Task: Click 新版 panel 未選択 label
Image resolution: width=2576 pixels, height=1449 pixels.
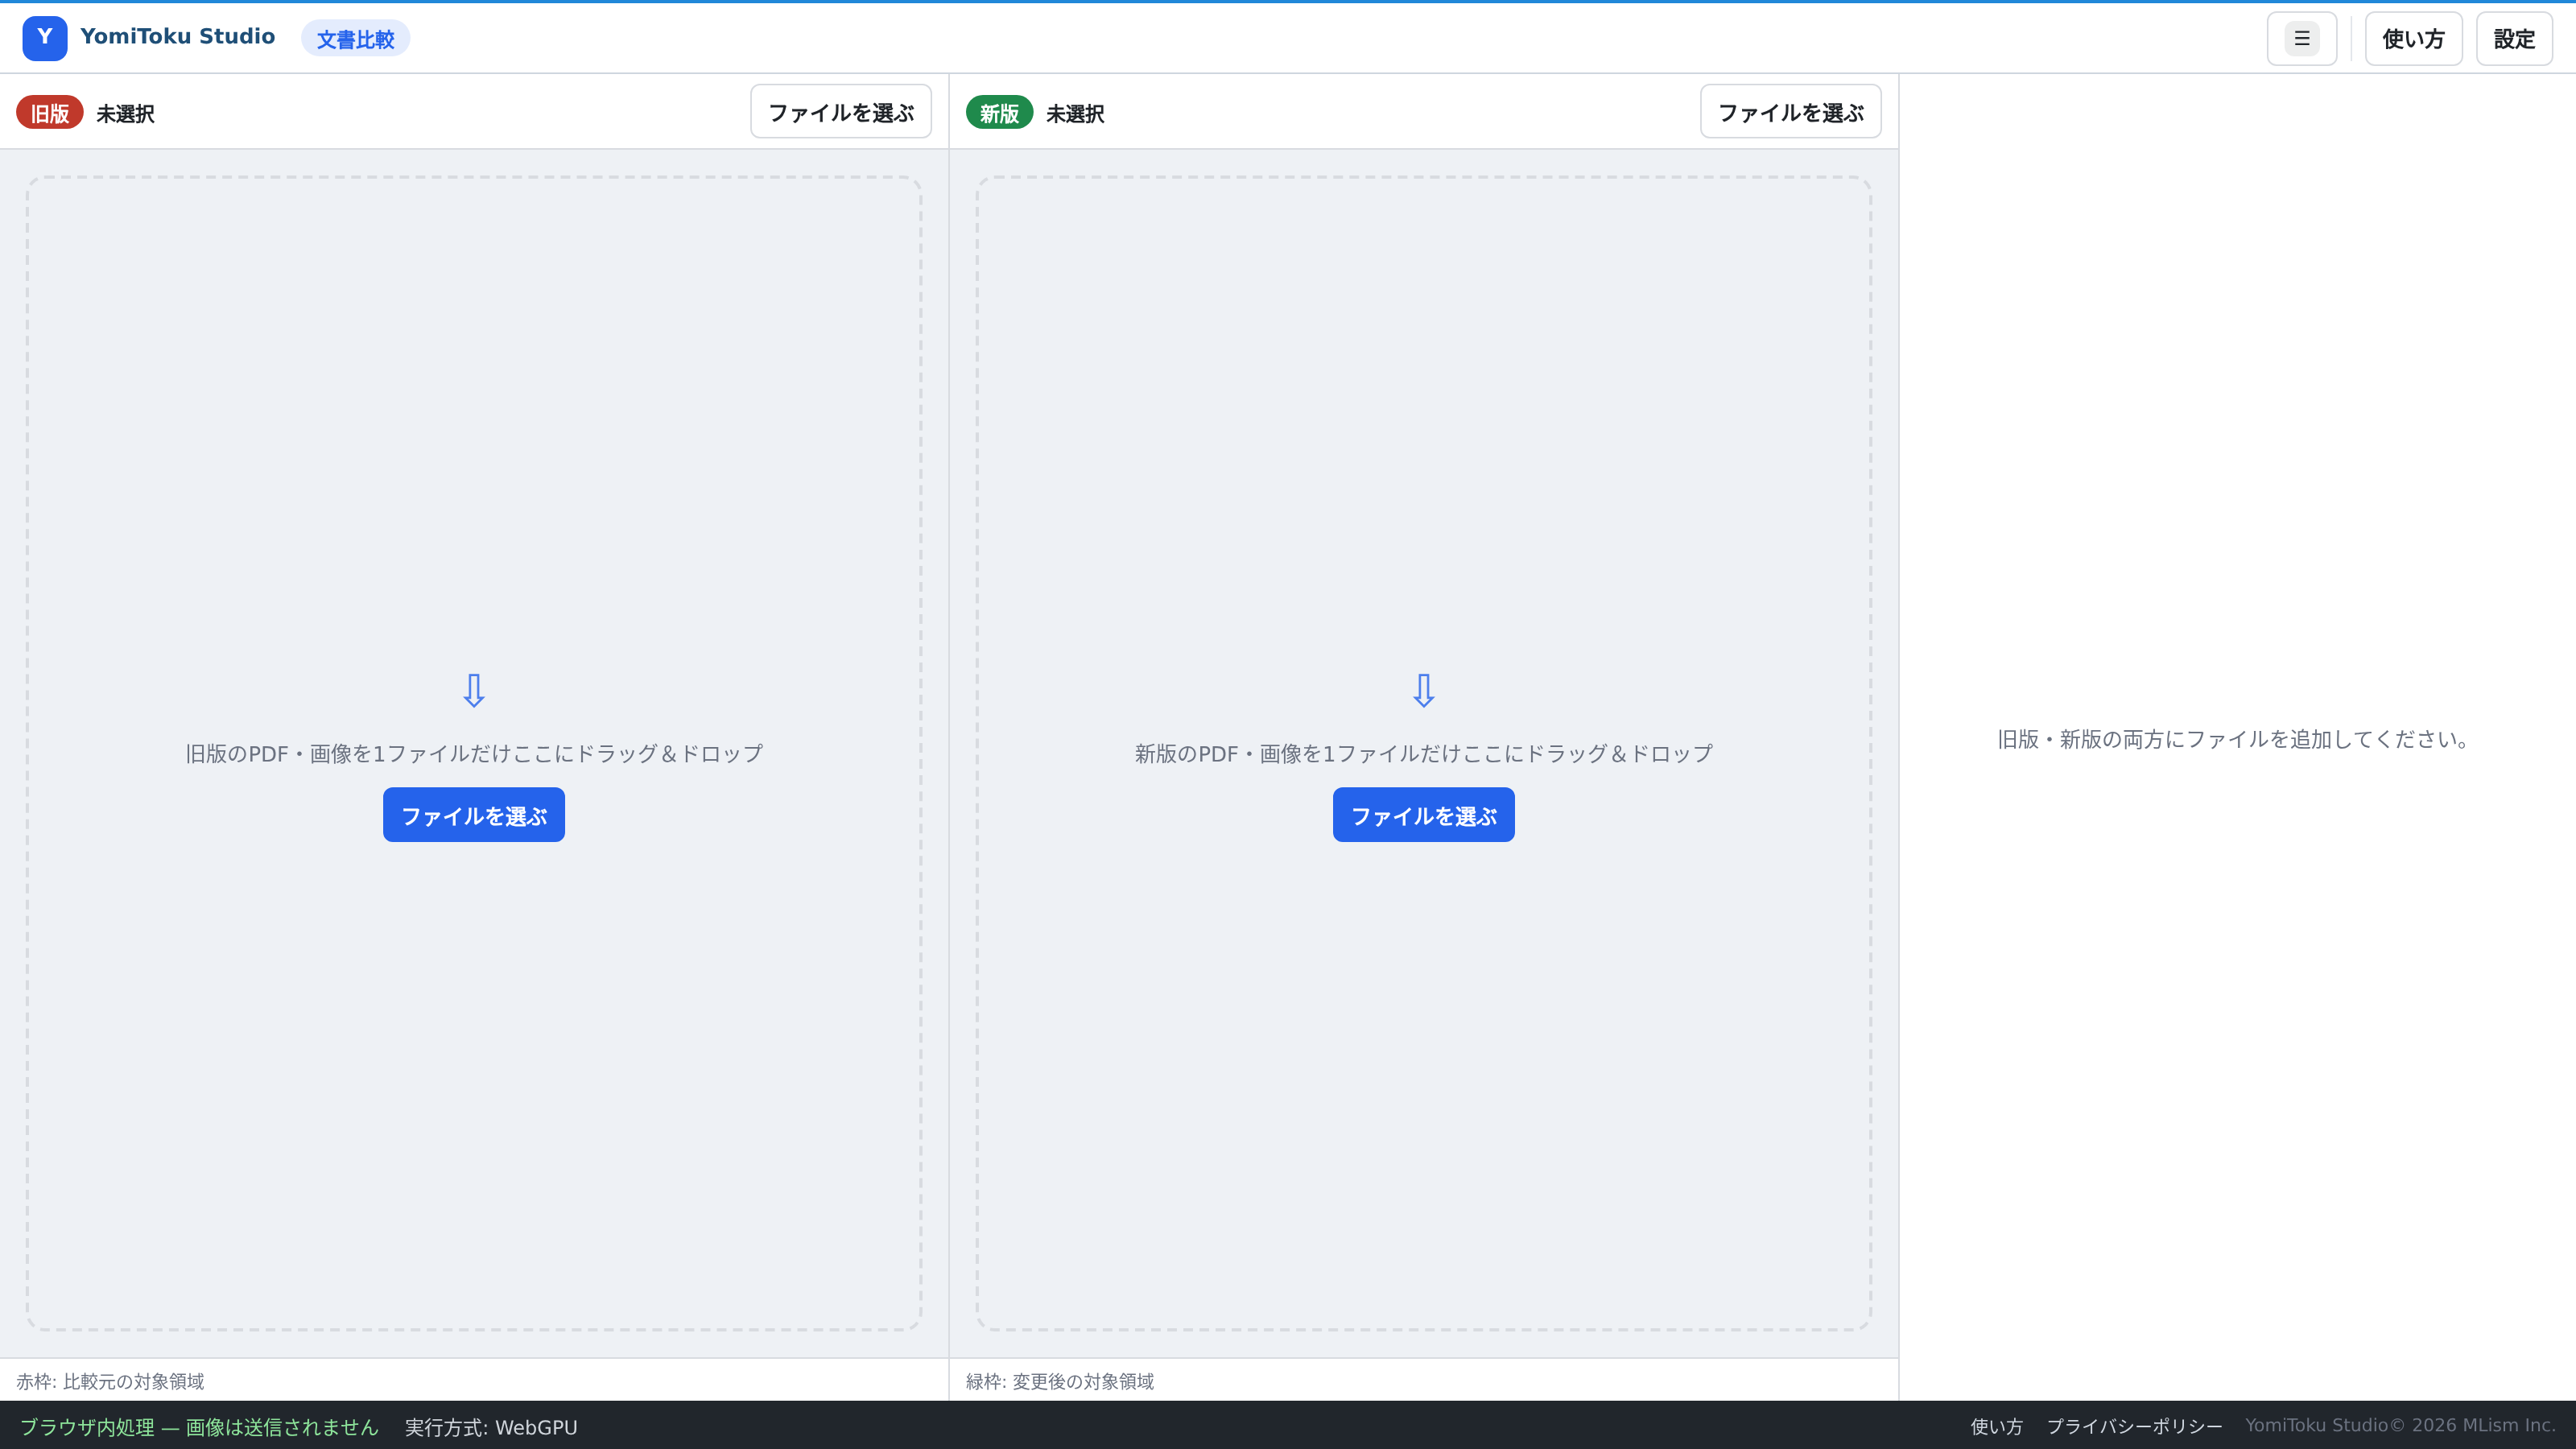Action: [1075, 114]
